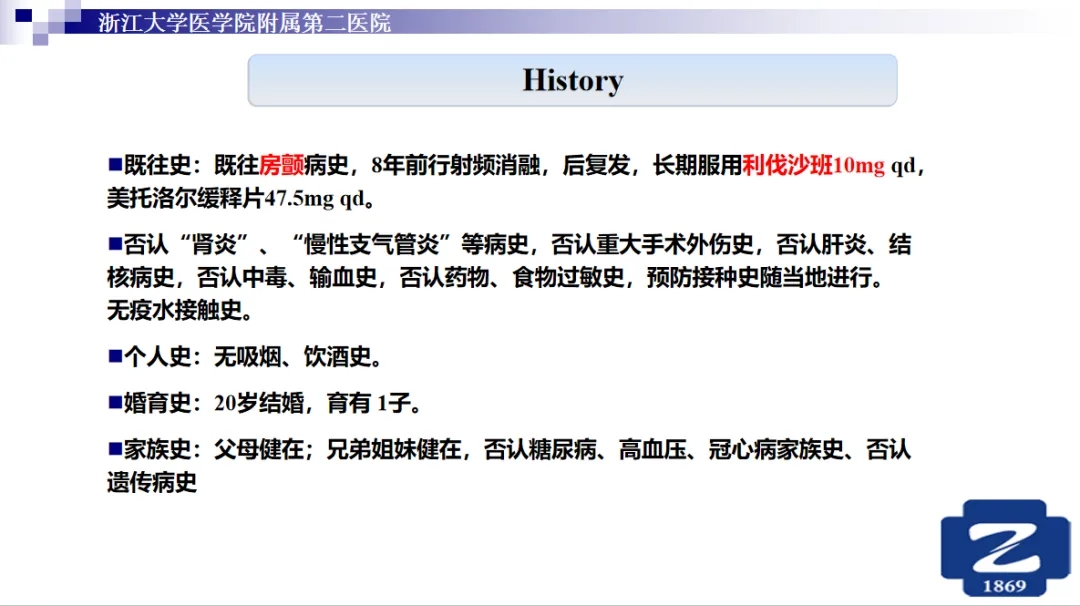Click the red word 房颤

(281, 166)
